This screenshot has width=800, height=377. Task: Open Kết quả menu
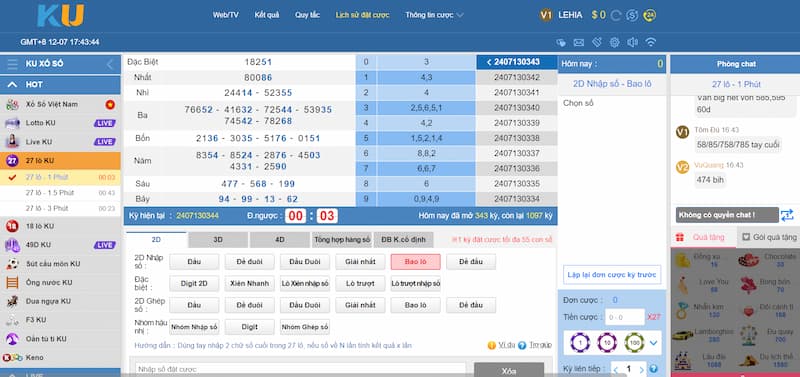coord(267,15)
